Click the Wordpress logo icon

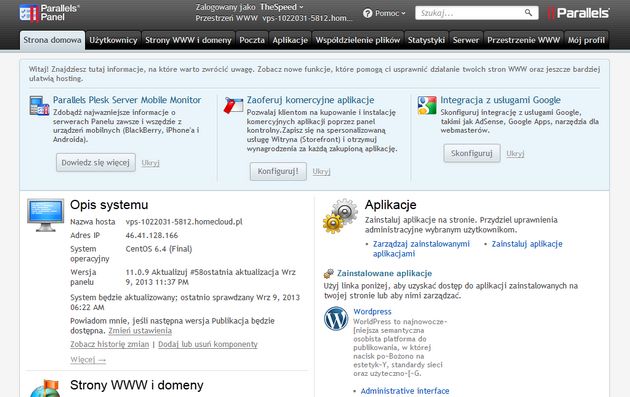(x=336, y=319)
